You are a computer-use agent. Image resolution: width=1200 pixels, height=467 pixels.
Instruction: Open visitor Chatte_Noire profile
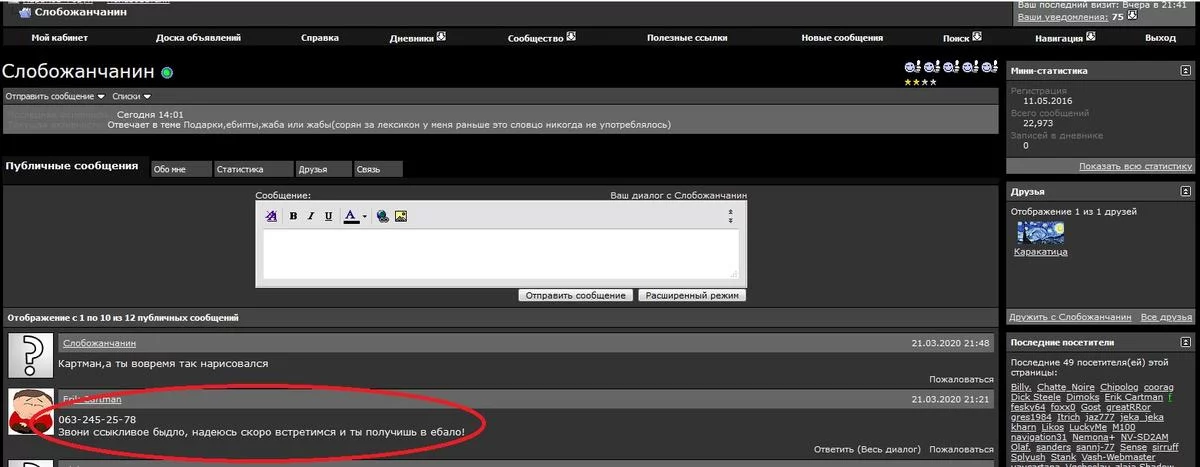click(x=1066, y=386)
